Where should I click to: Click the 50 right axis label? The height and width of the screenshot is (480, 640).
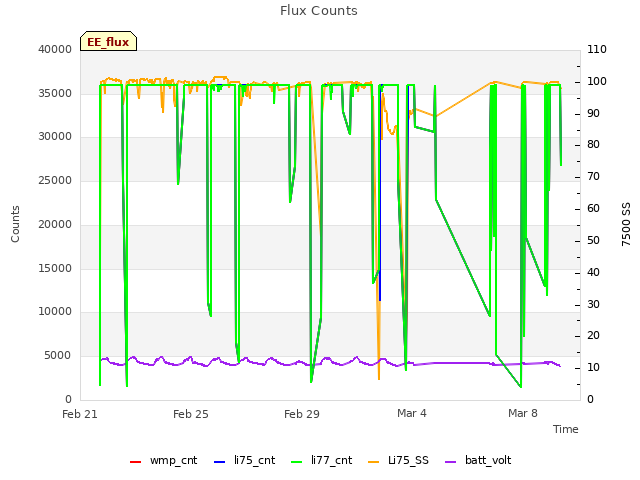[x=593, y=240]
